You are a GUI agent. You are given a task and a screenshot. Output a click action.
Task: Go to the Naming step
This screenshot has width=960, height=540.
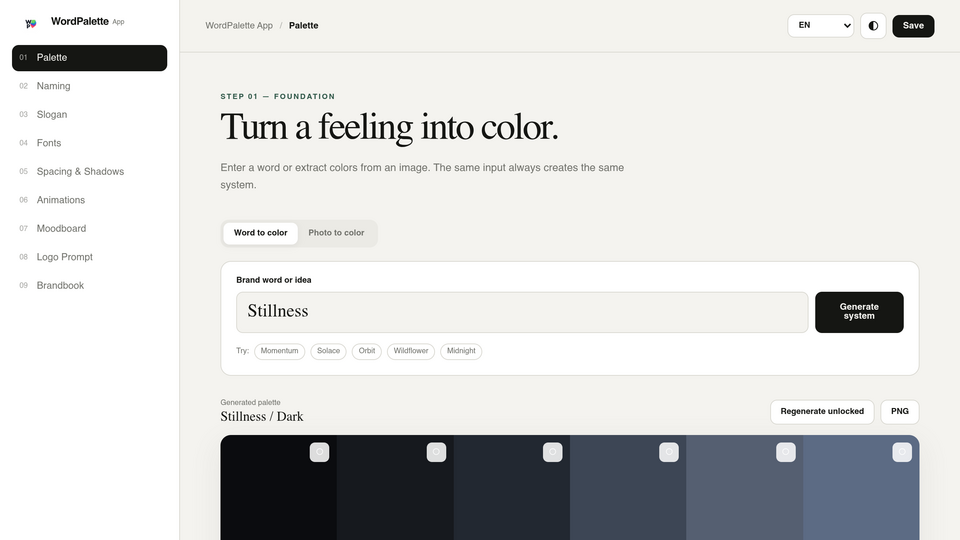89,86
